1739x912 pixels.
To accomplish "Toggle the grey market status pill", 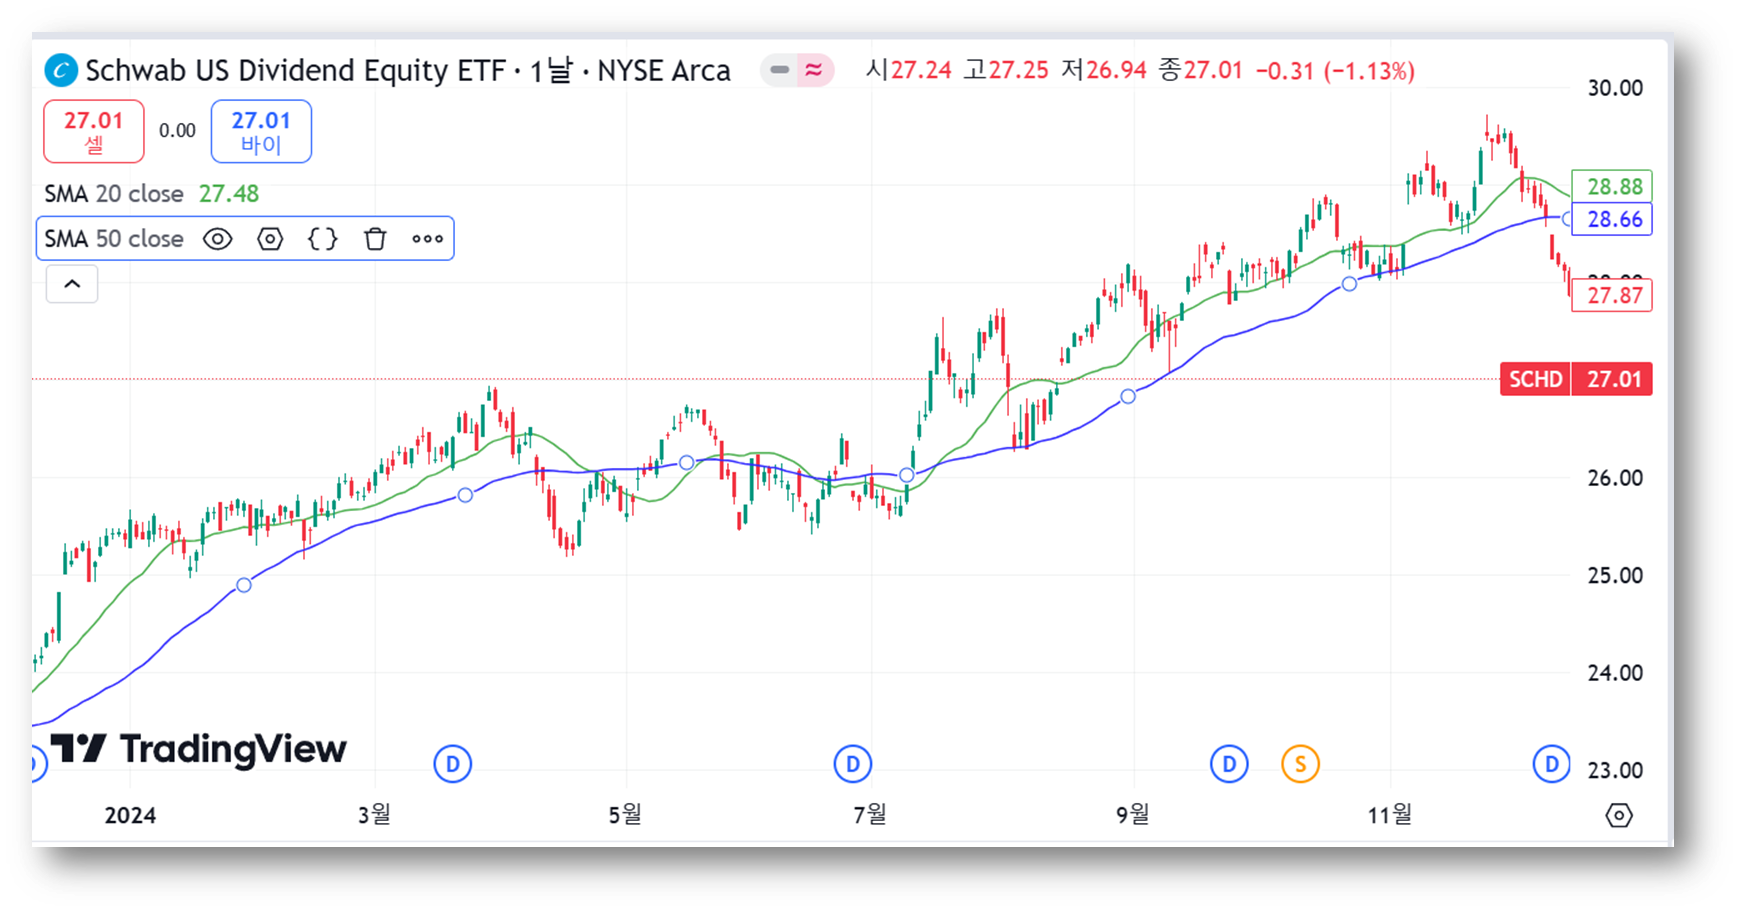I will click(779, 70).
